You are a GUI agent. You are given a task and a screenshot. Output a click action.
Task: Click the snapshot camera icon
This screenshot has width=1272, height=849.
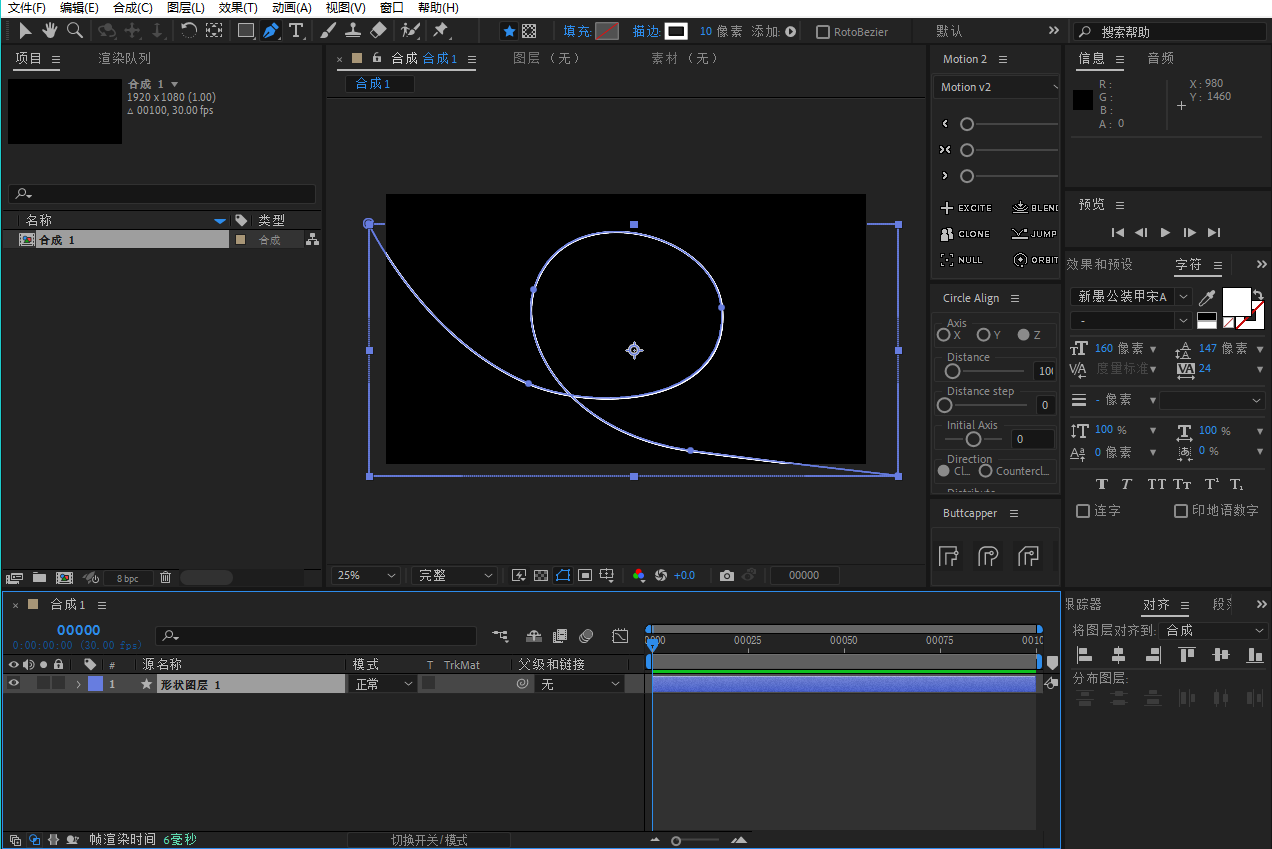(727, 575)
